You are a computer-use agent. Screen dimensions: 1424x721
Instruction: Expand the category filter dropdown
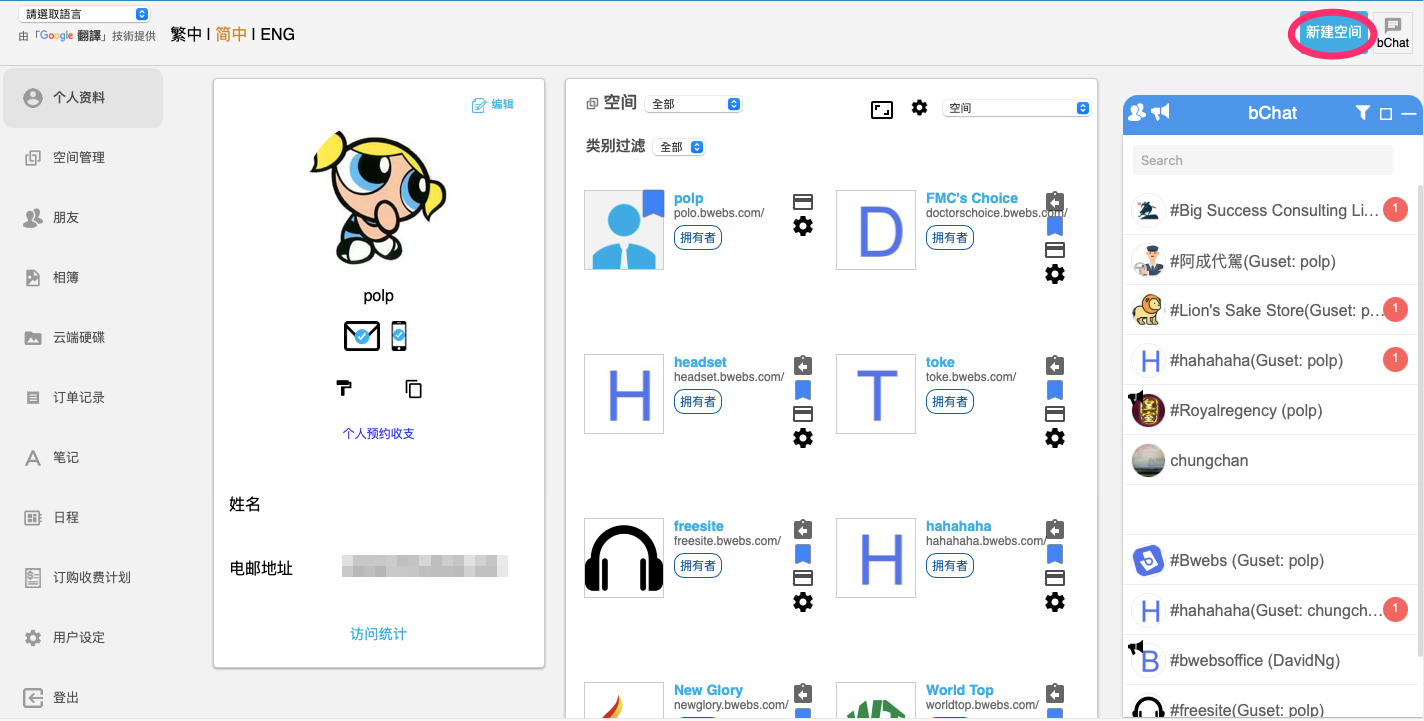pyautogui.click(x=679, y=147)
